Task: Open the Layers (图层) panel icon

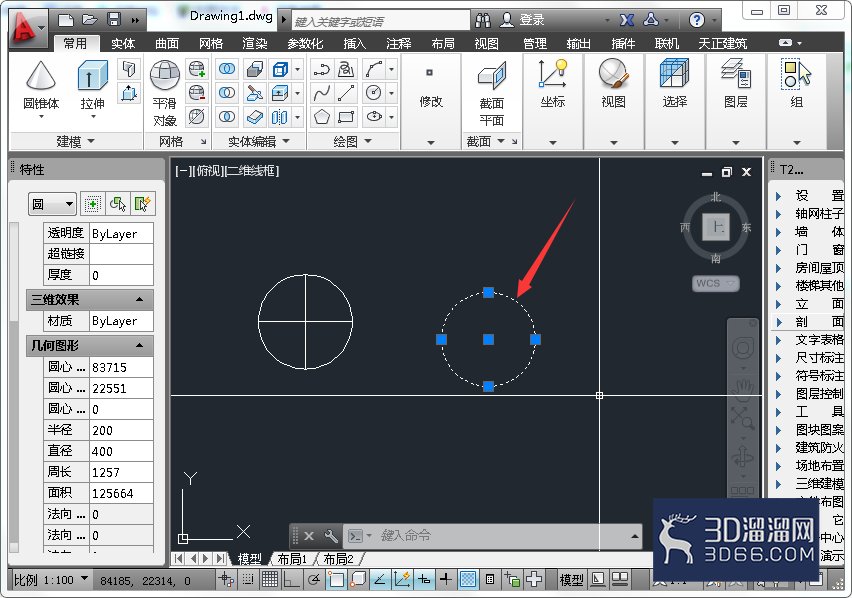Action: (x=736, y=74)
